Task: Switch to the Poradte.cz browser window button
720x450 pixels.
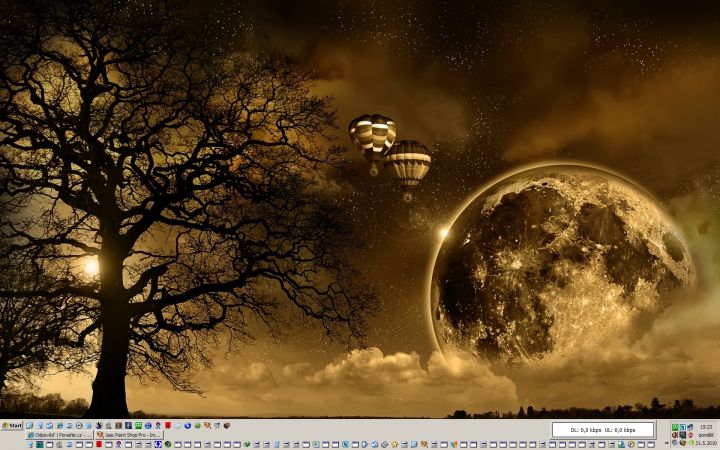Action: (x=59, y=435)
